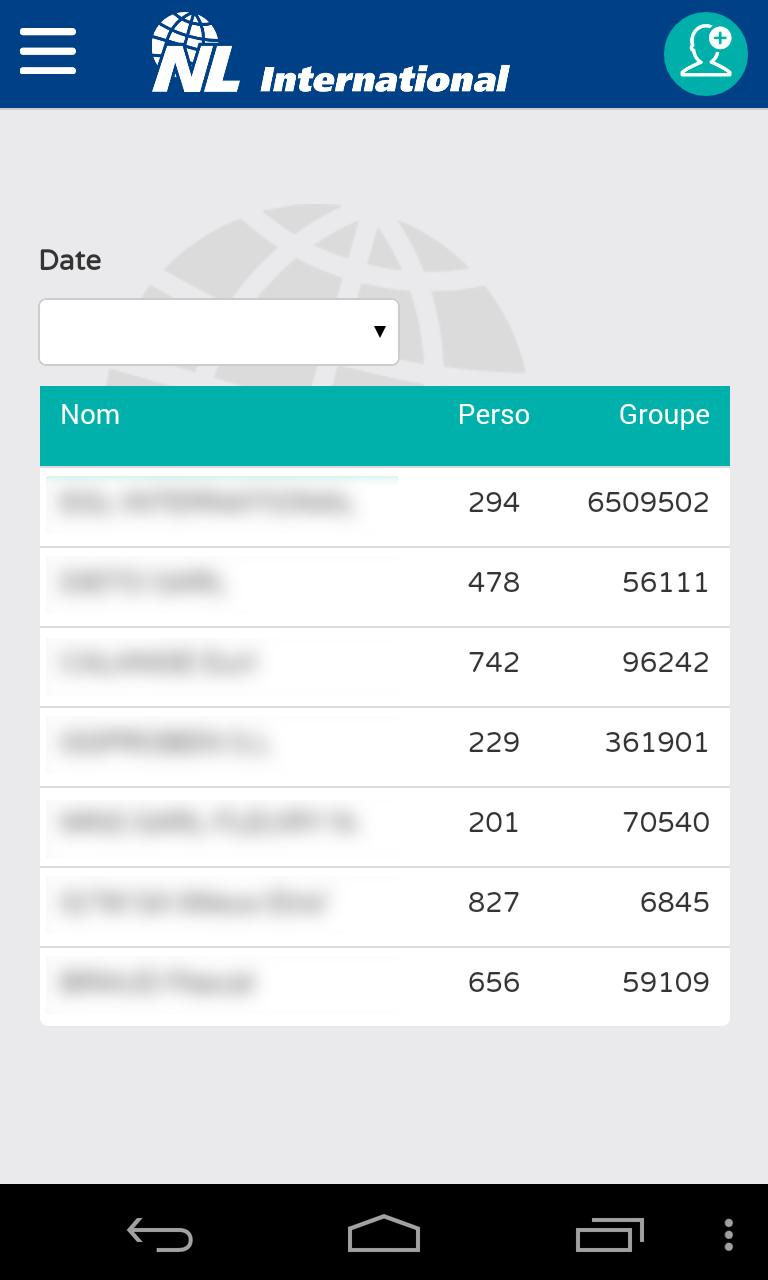The image size is (768, 1280).
Task: Click the Groupe column header
Action: (x=664, y=415)
